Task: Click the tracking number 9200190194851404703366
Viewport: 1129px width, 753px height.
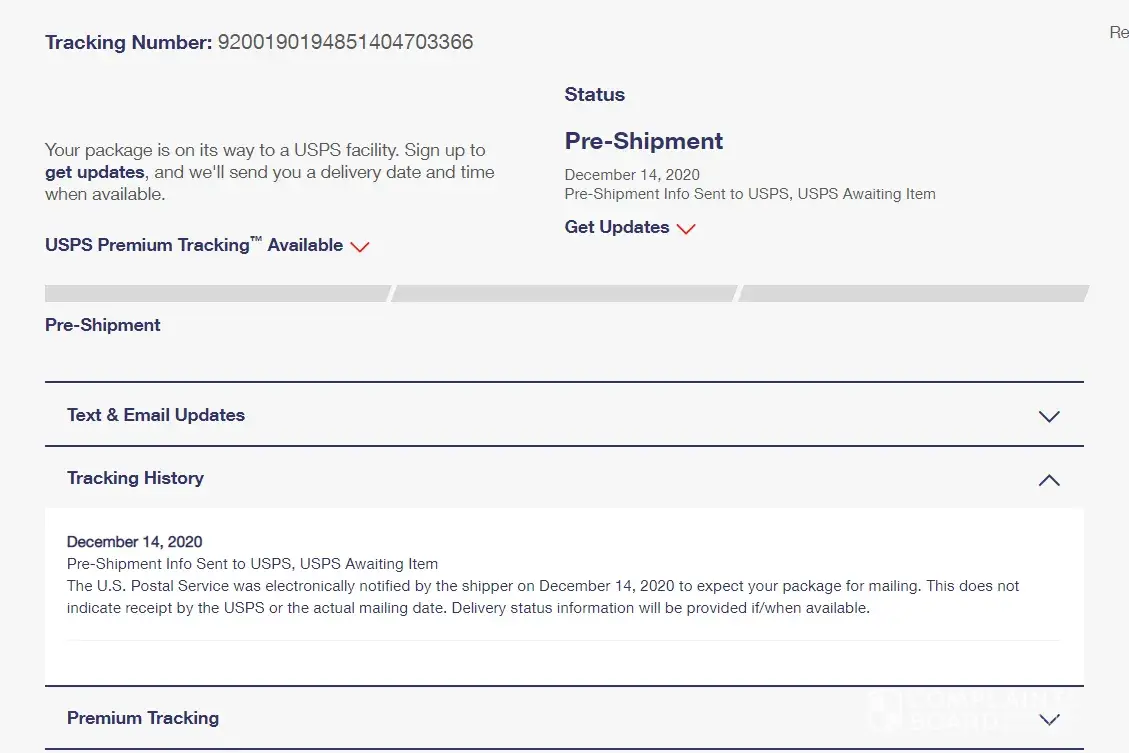Action: [345, 42]
